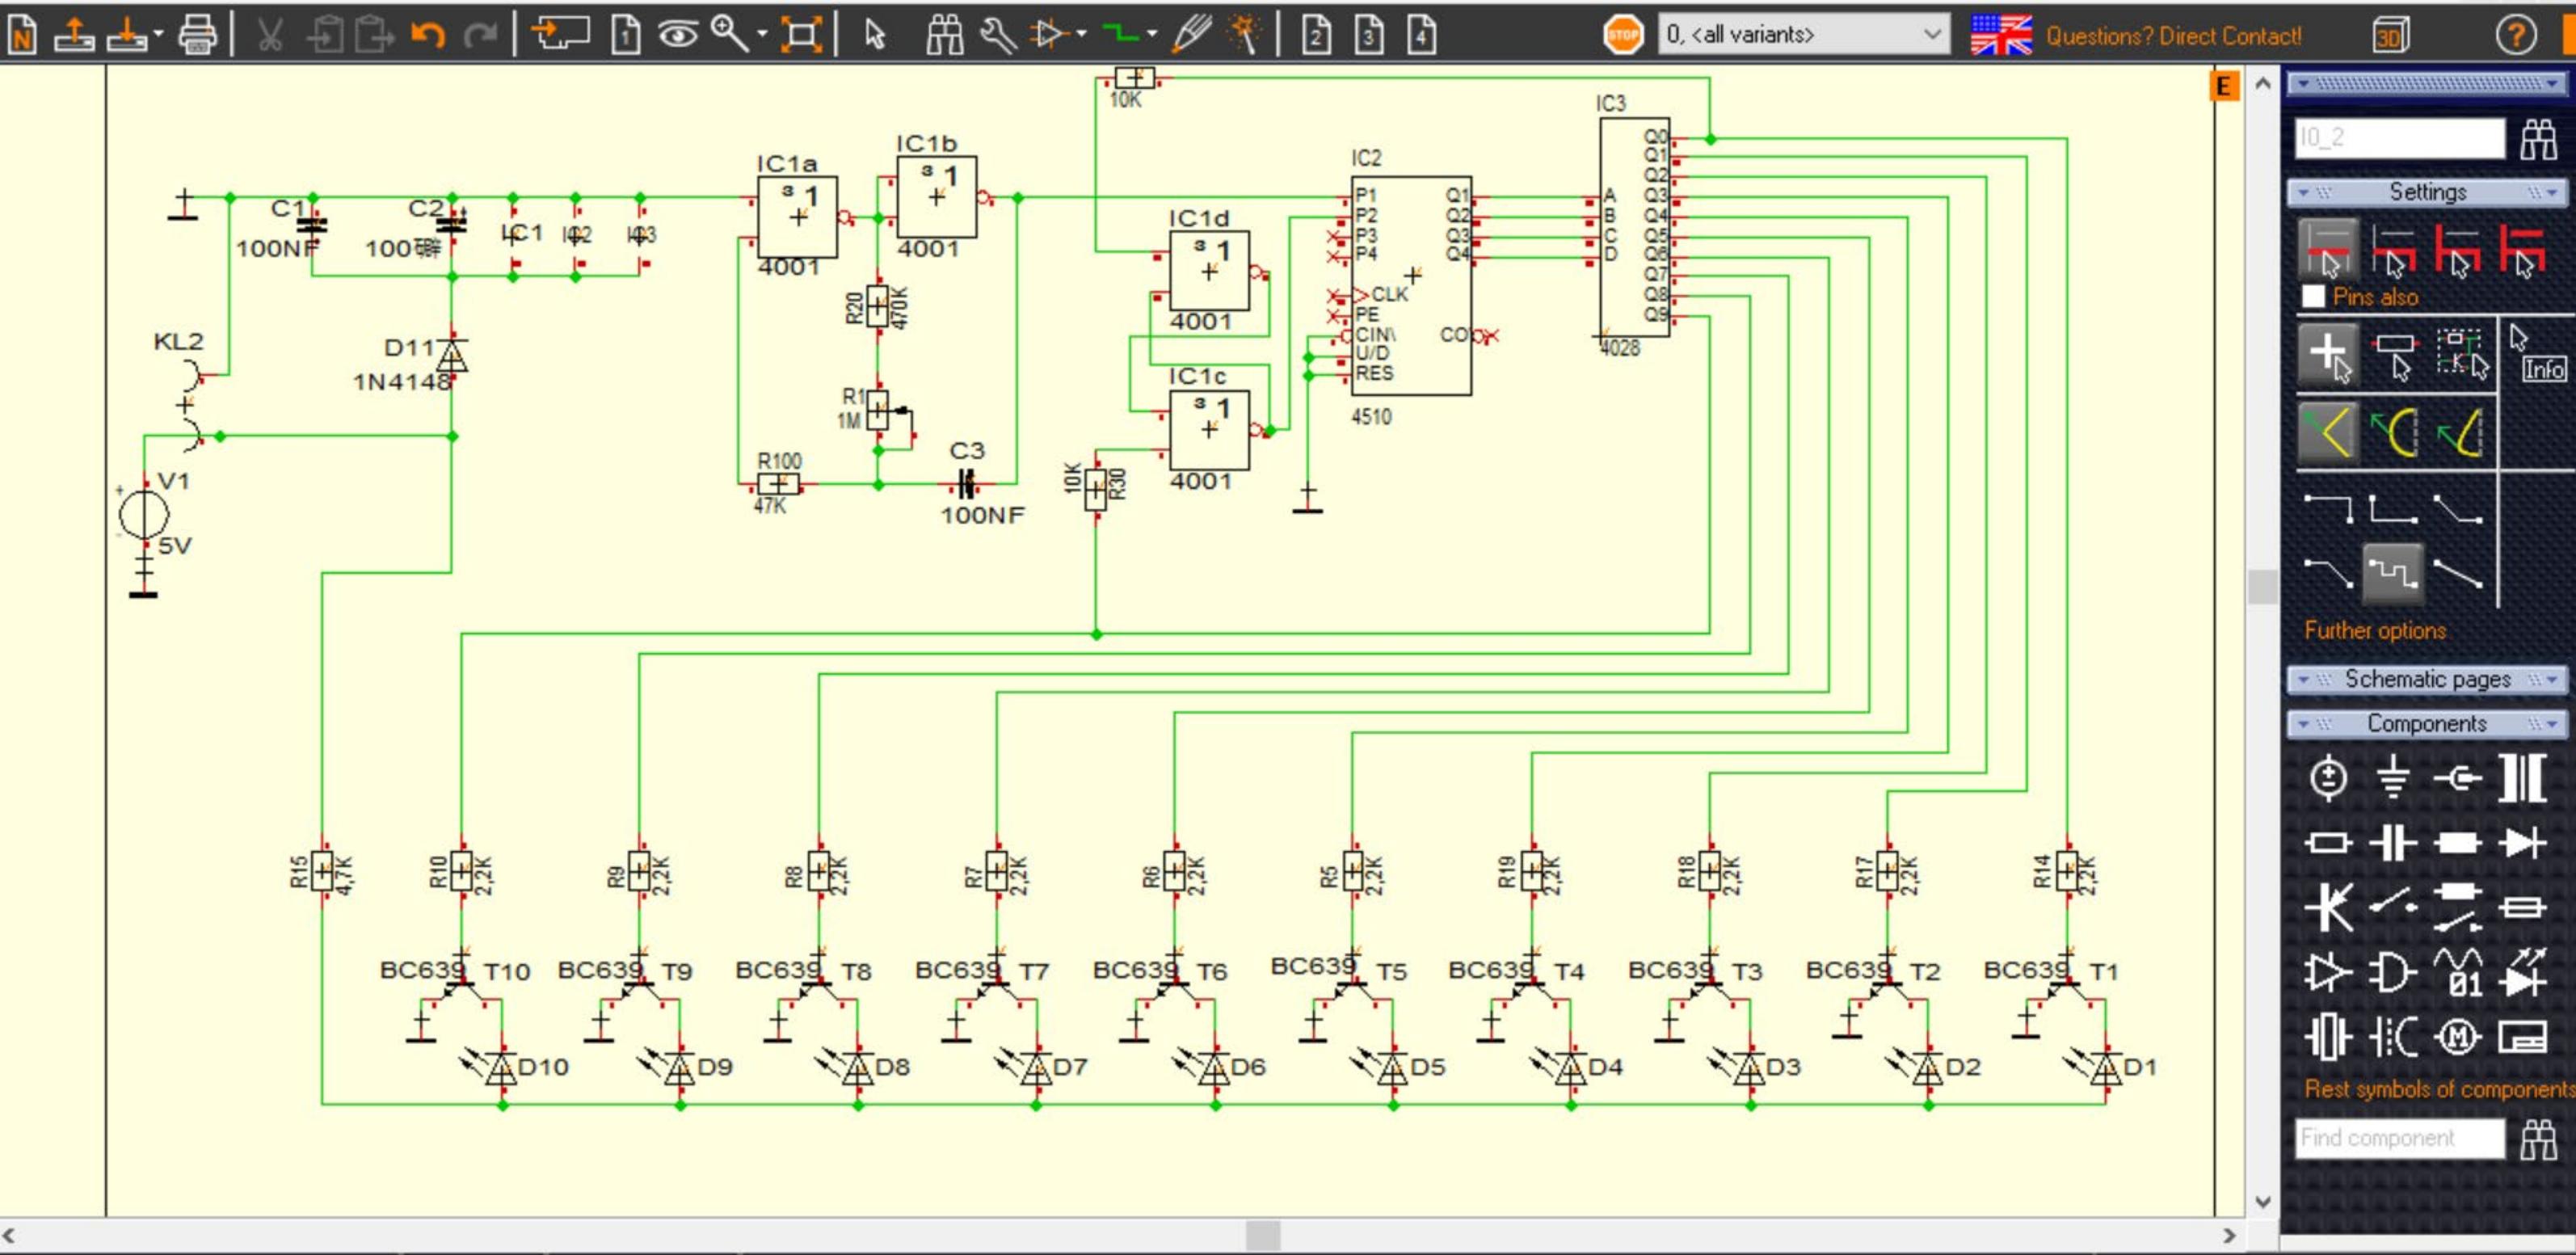Insert a diode component

click(x=2523, y=843)
